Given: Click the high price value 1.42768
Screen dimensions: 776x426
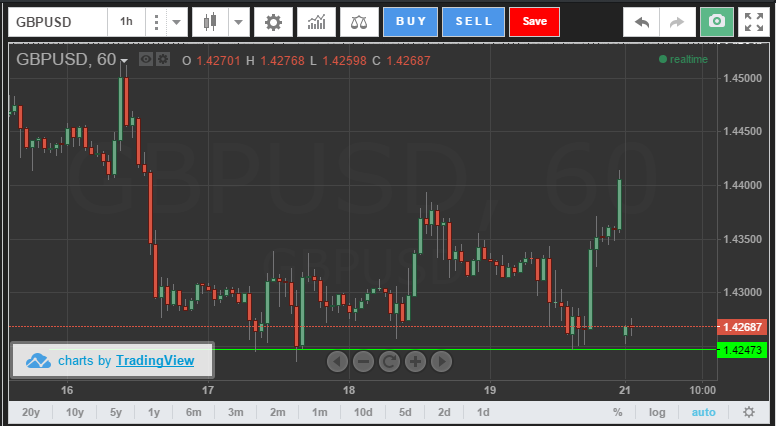Looking at the screenshot, I should coord(282,61).
